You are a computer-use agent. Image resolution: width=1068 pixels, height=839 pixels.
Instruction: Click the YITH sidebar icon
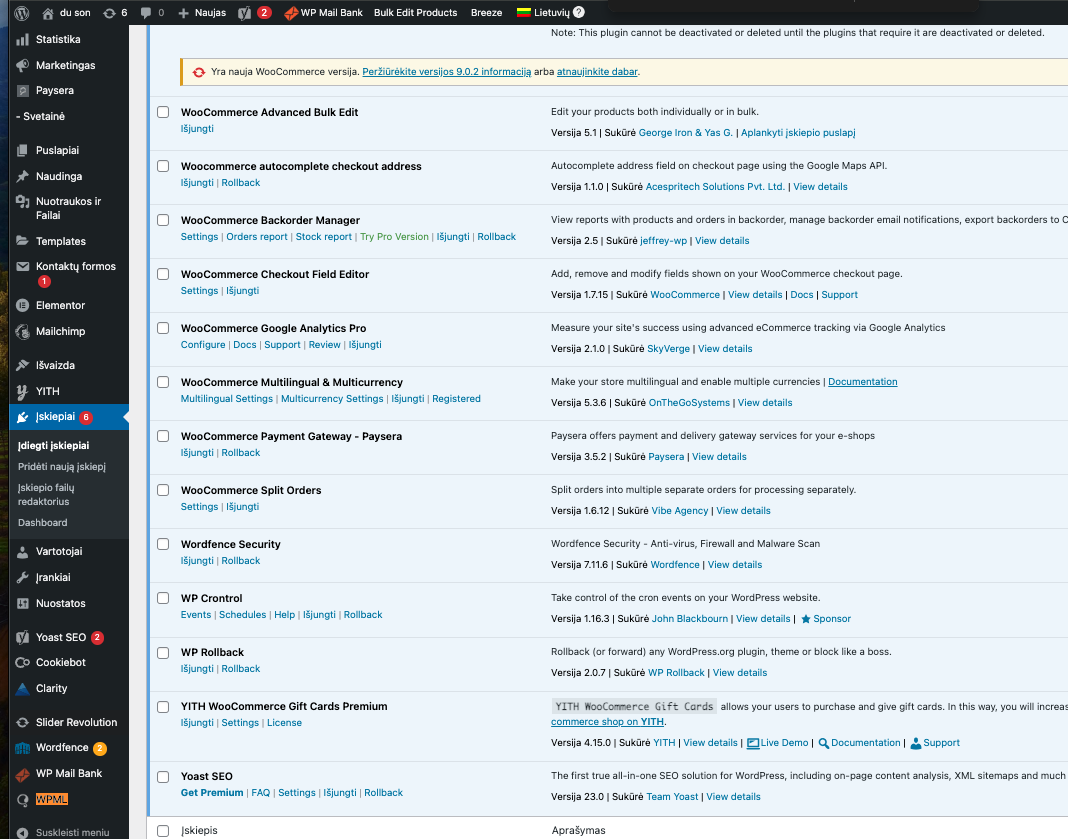[x=22, y=392]
